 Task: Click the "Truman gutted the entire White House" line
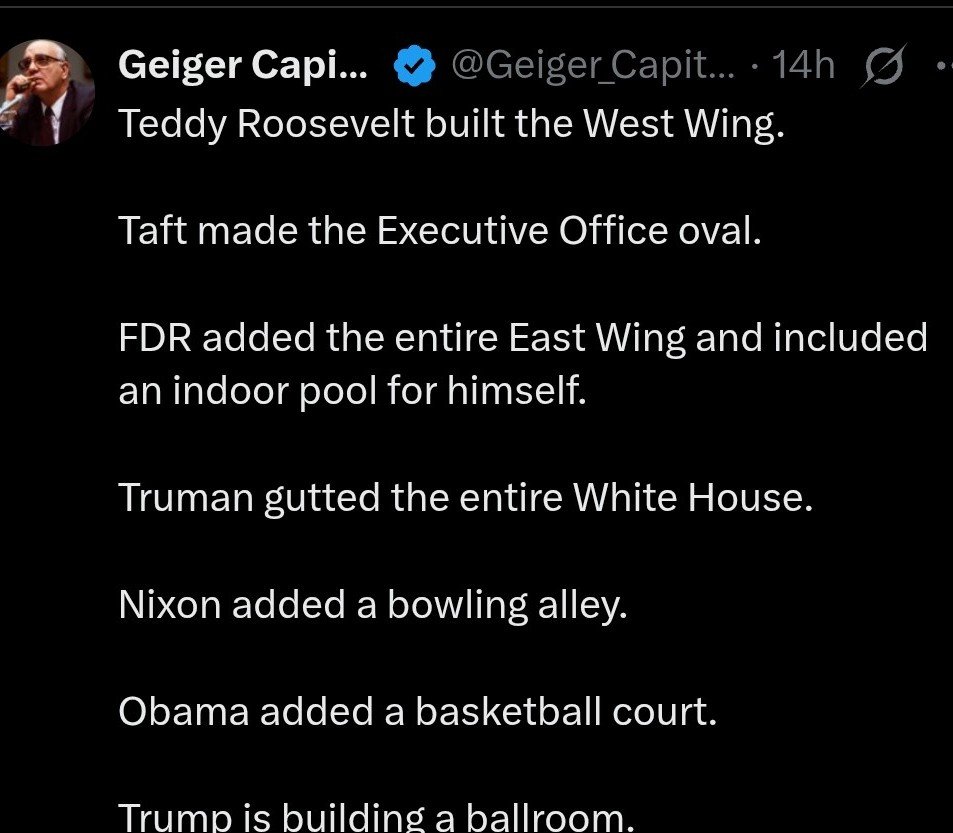(466, 497)
